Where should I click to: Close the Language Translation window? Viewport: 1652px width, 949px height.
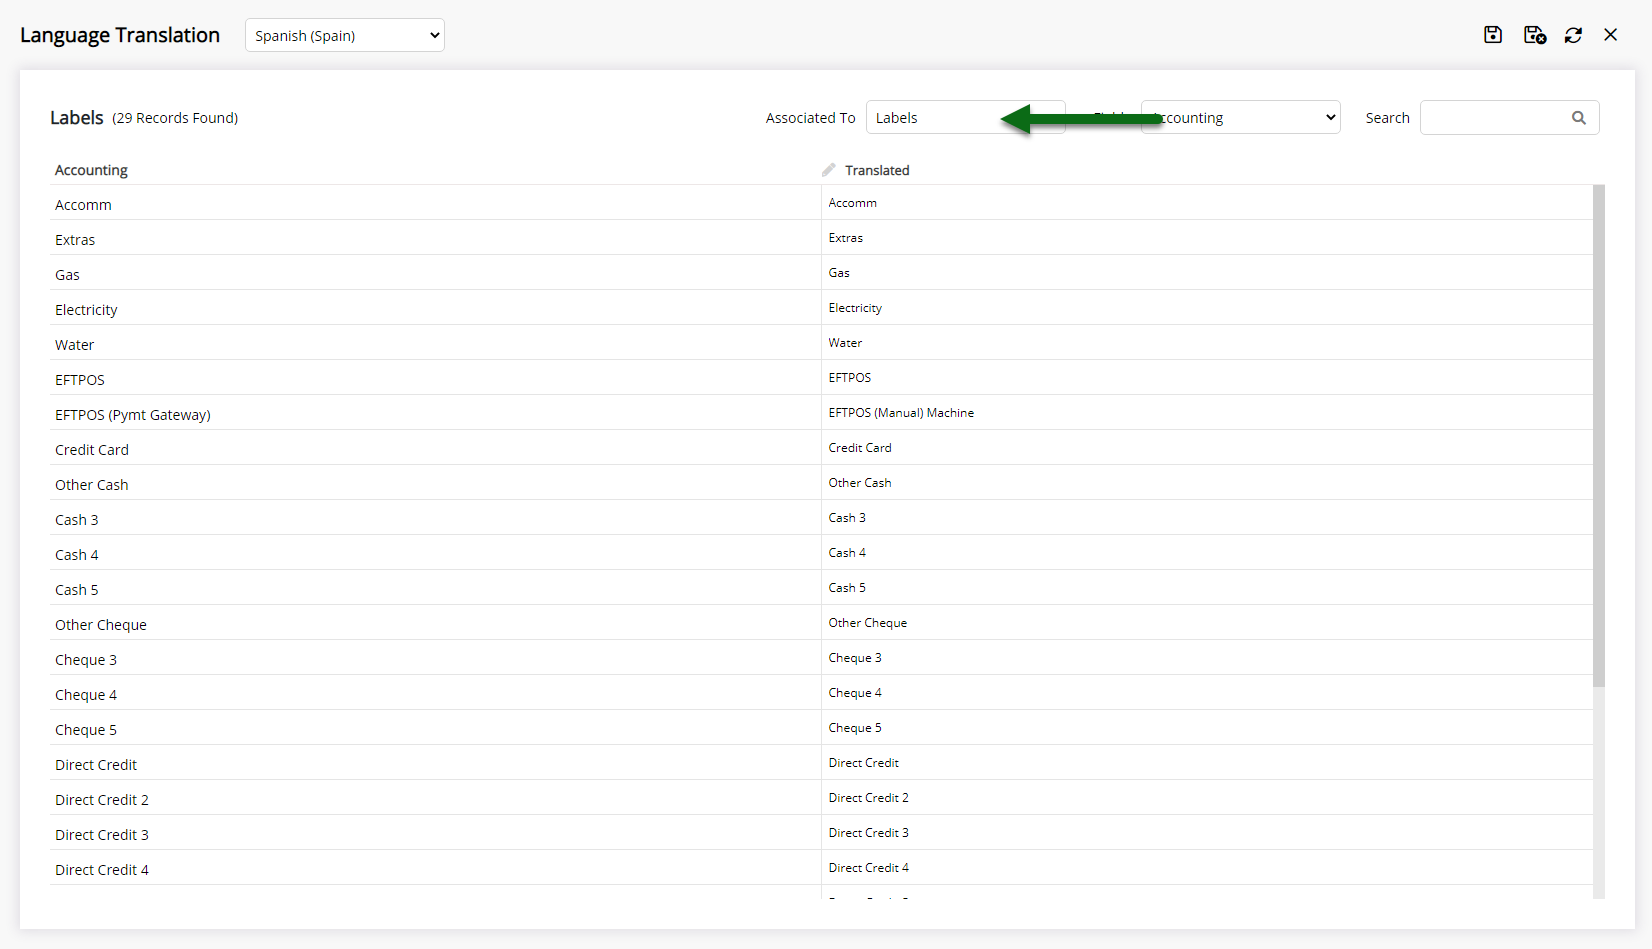pos(1611,35)
